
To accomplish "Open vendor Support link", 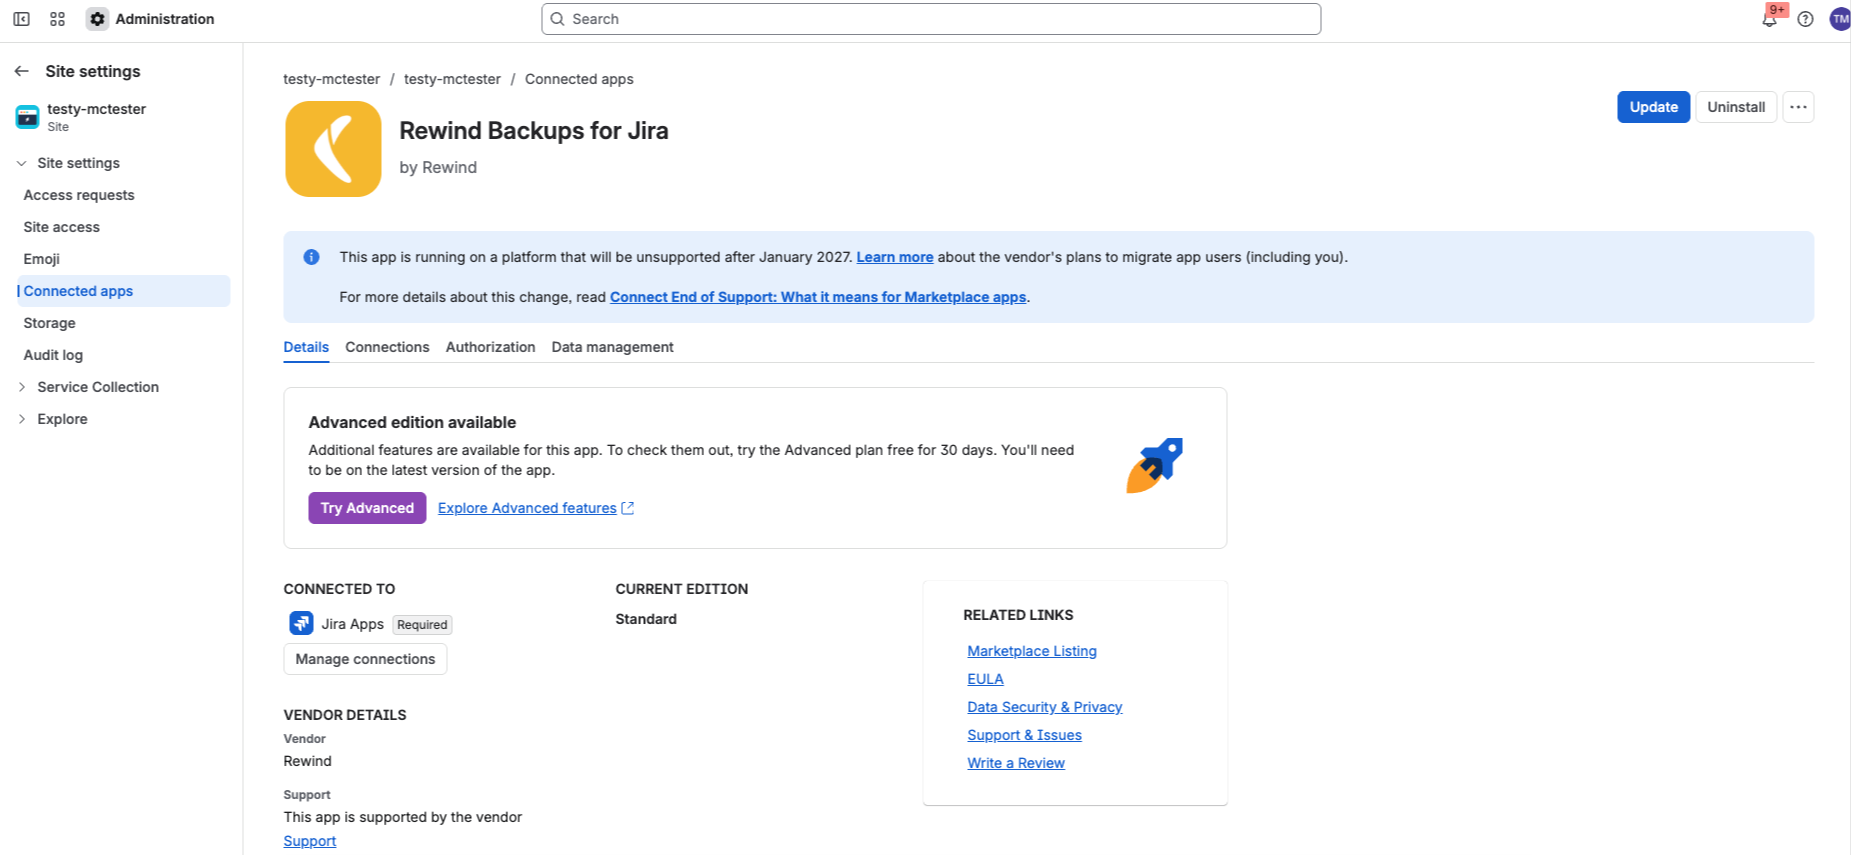I will click(x=310, y=841).
